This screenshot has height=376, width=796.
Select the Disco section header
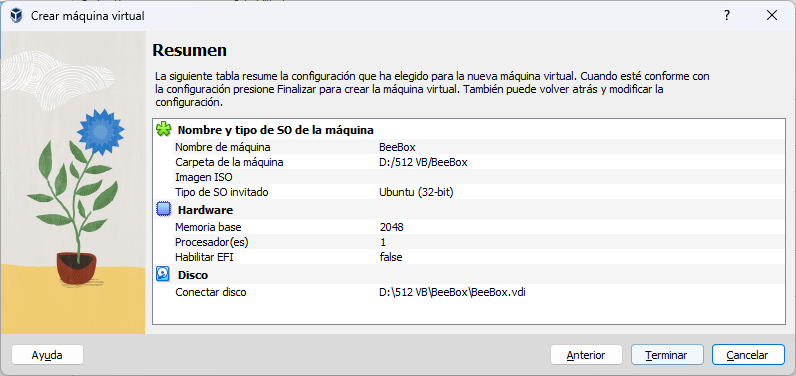pos(193,275)
